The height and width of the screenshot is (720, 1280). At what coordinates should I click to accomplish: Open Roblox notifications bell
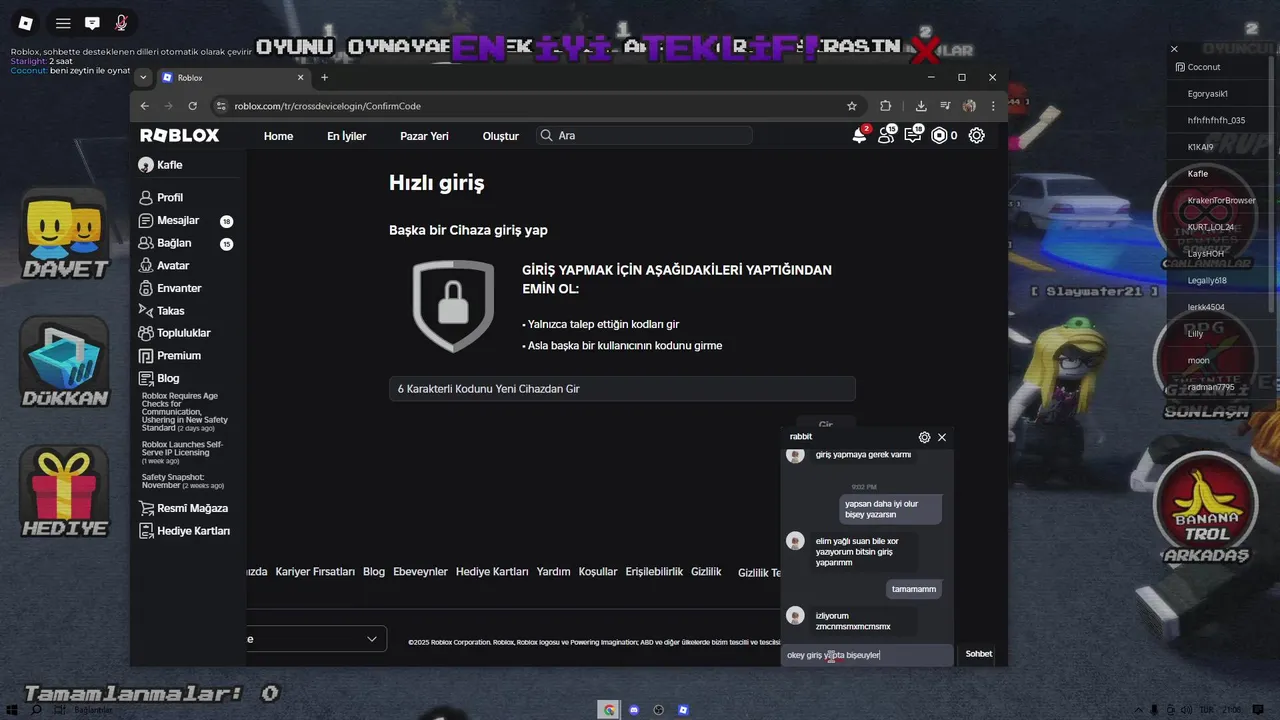[x=860, y=135]
